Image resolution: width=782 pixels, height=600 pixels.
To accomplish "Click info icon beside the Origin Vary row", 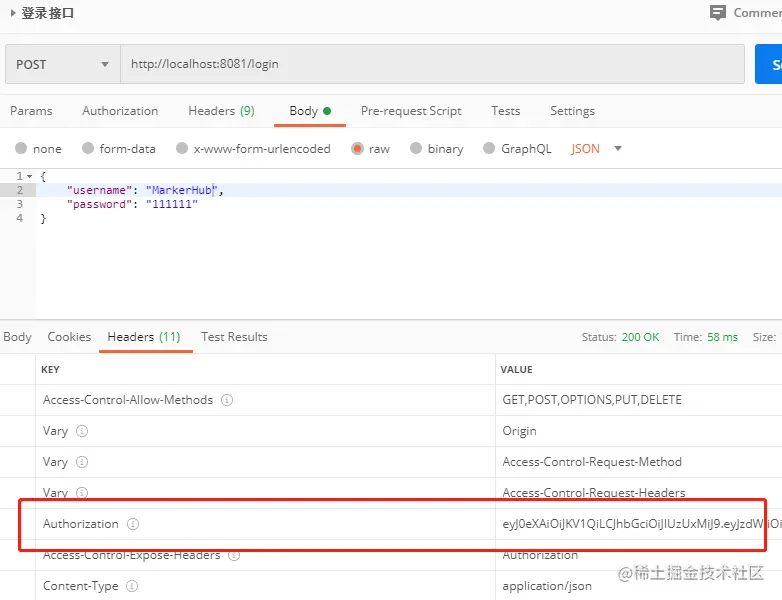I will point(82,431).
